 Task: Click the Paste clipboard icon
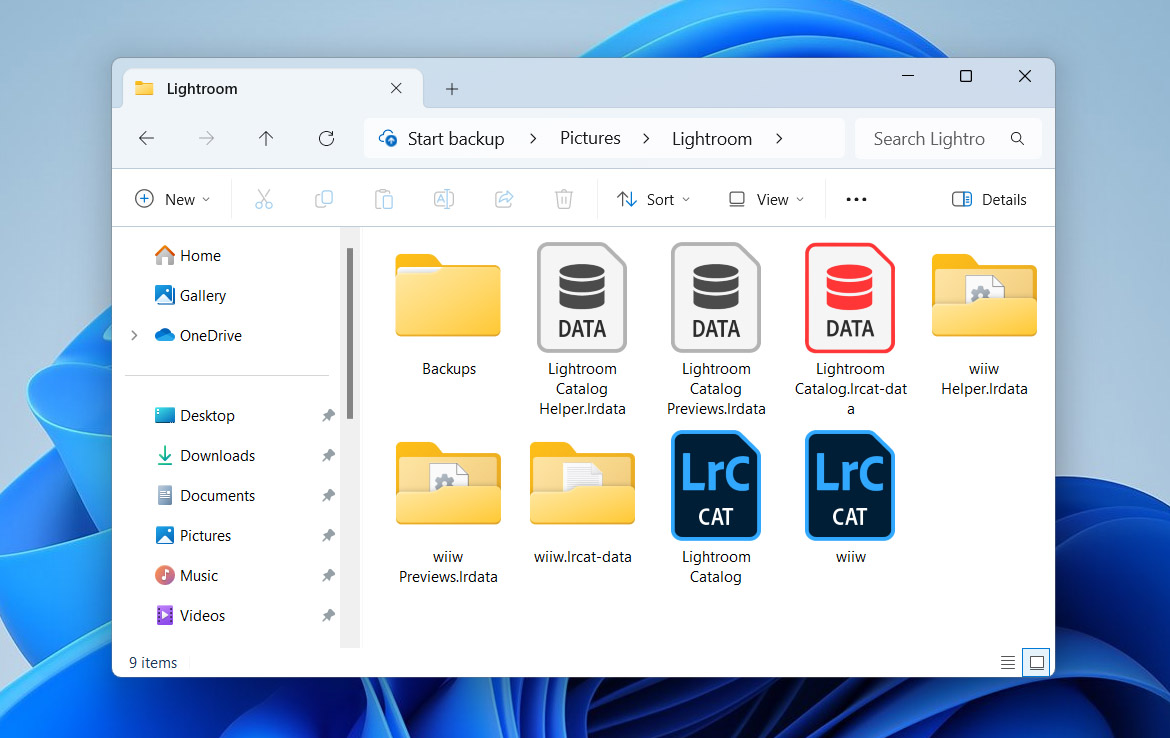(384, 199)
